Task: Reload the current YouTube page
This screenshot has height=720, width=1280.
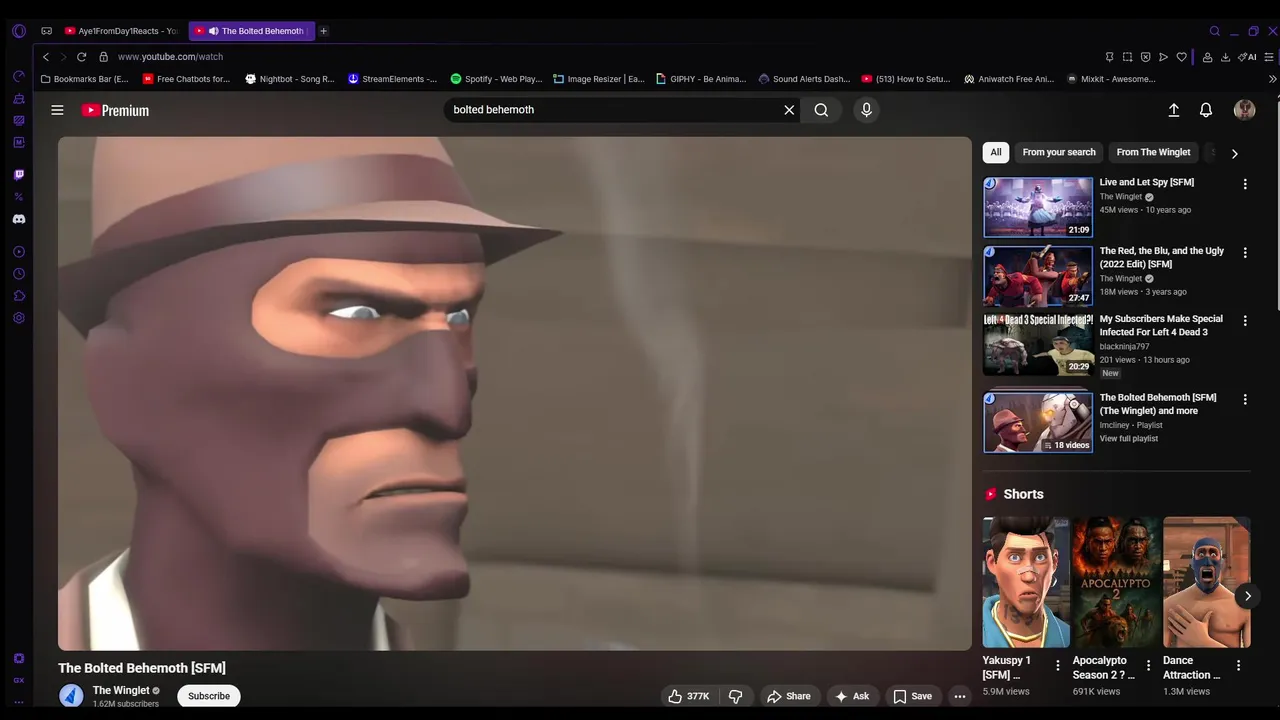Action: click(82, 57)
